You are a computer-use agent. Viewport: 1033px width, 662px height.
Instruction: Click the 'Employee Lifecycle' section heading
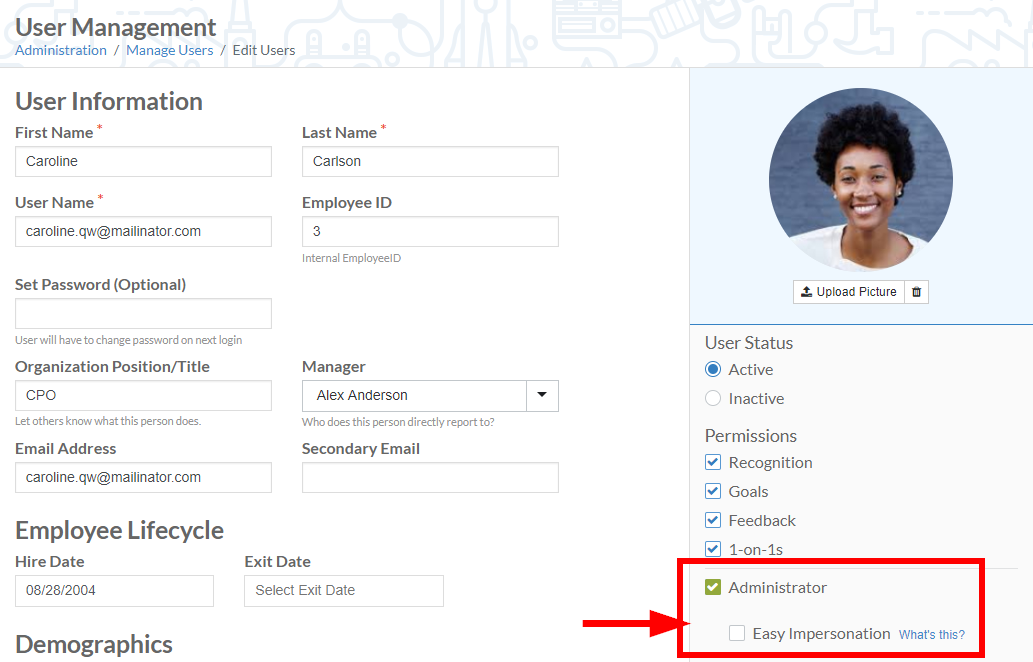pos(119,531)
